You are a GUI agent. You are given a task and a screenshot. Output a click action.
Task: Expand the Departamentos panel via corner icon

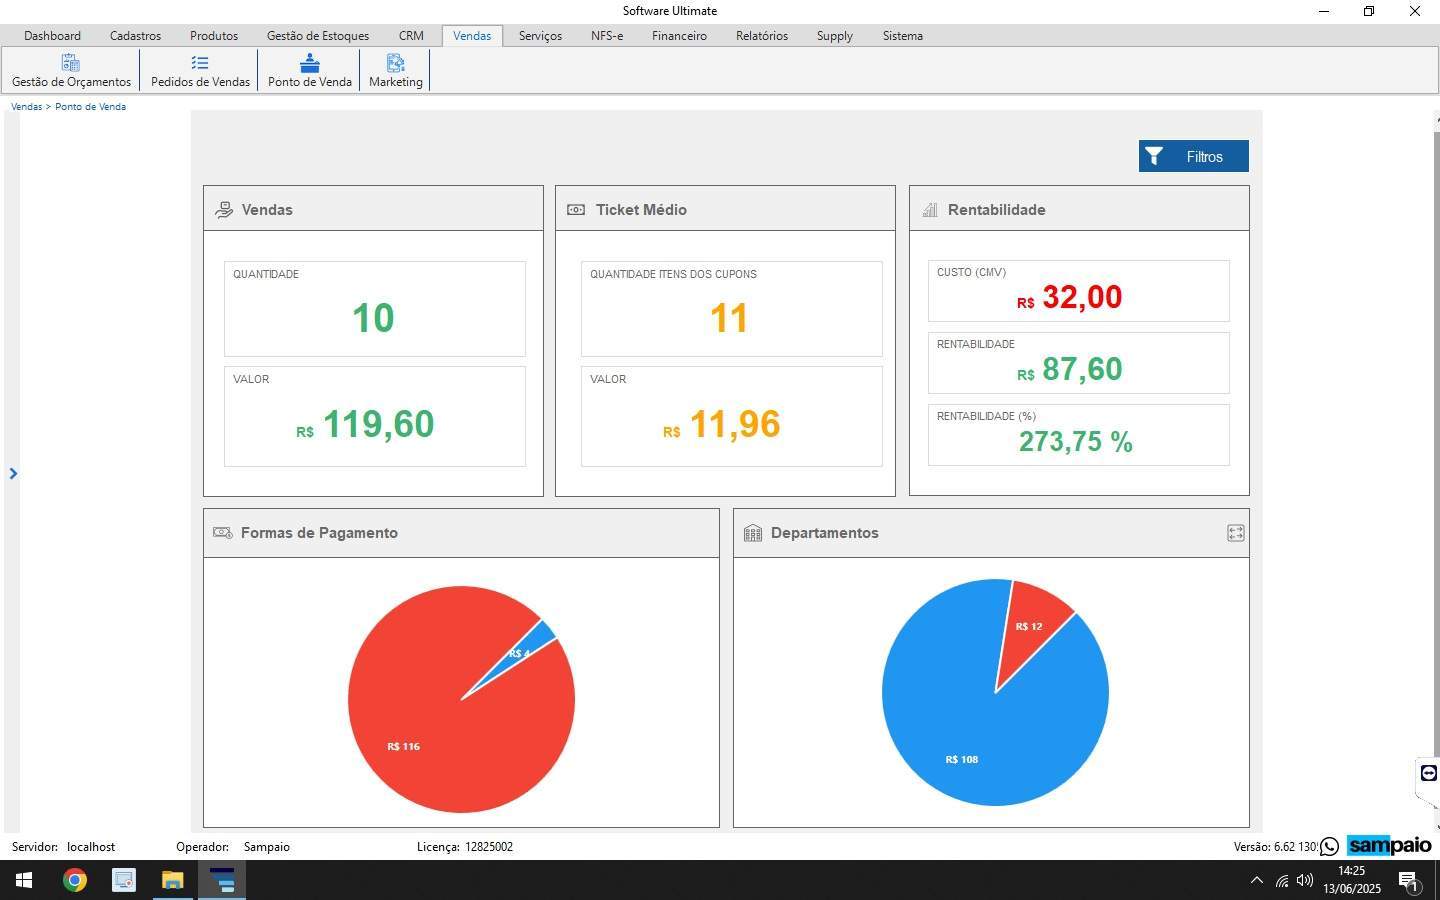click(x=1235, y=533)
